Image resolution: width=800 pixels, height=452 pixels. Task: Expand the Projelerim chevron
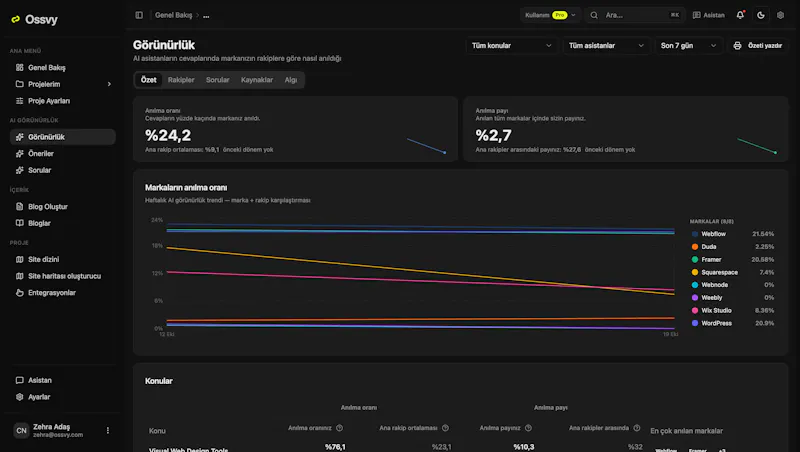tap(109, 84)
